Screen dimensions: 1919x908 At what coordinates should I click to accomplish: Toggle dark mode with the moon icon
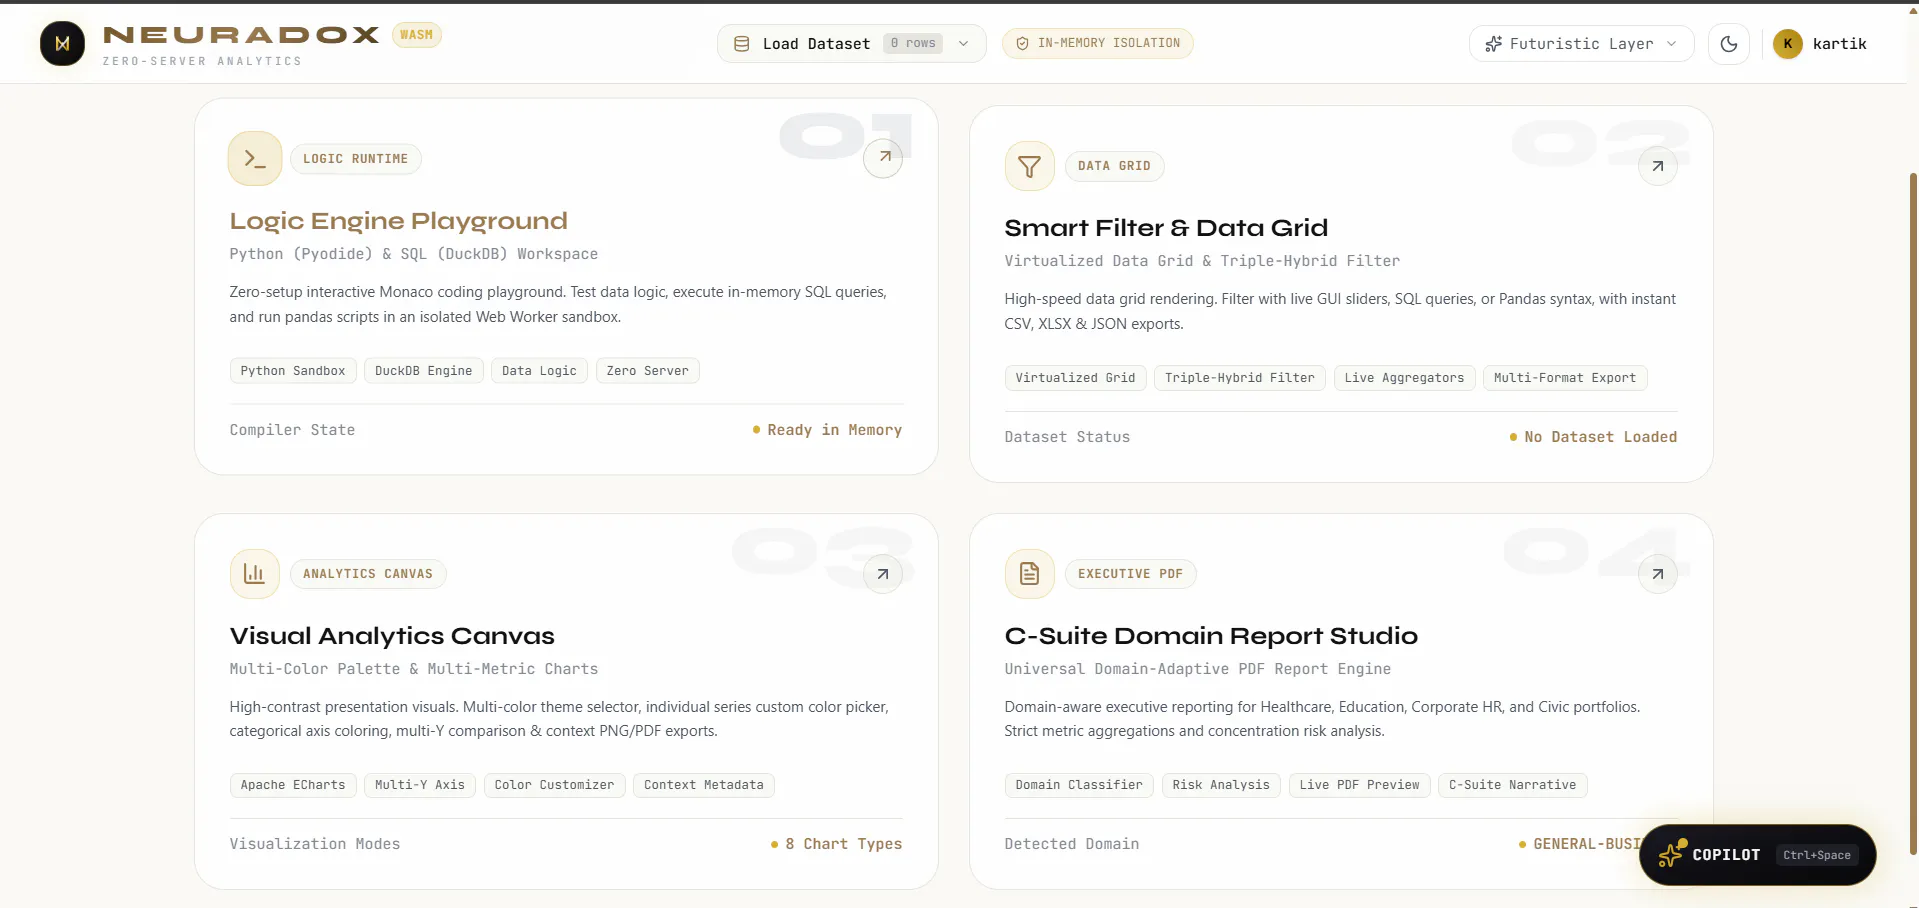point(1729,44)
